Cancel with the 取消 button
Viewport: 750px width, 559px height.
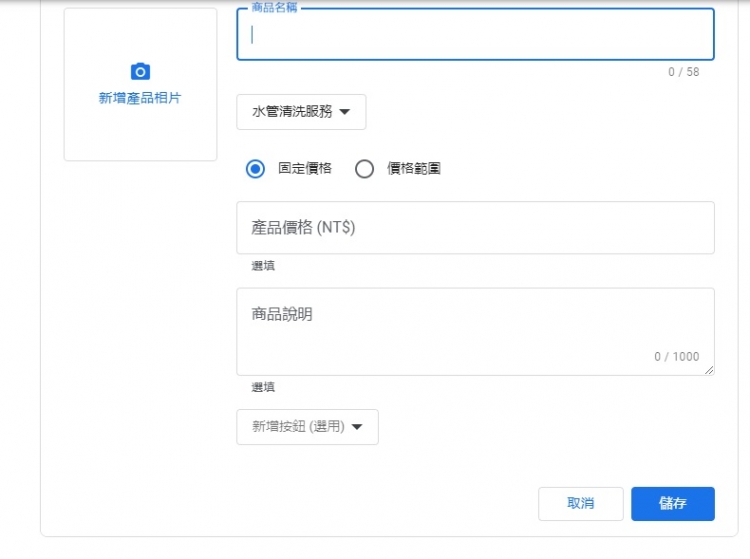tap(581, 504)
